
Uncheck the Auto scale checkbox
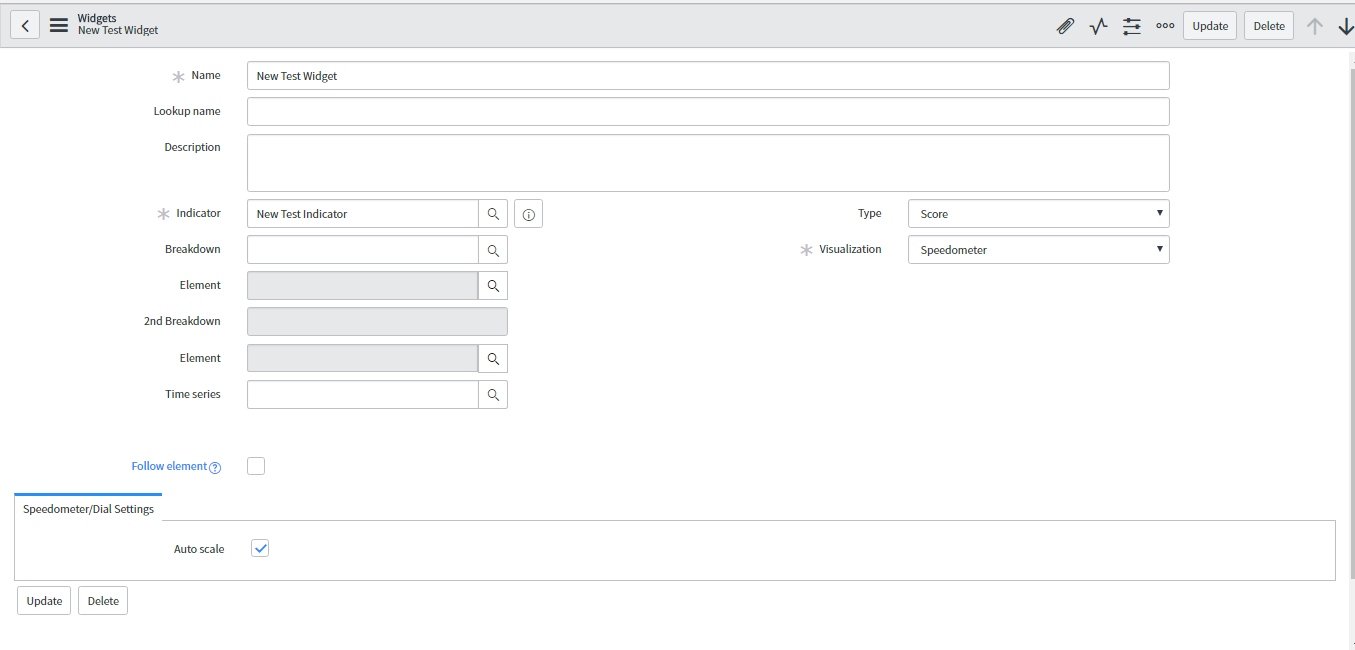tap(260, 548)
